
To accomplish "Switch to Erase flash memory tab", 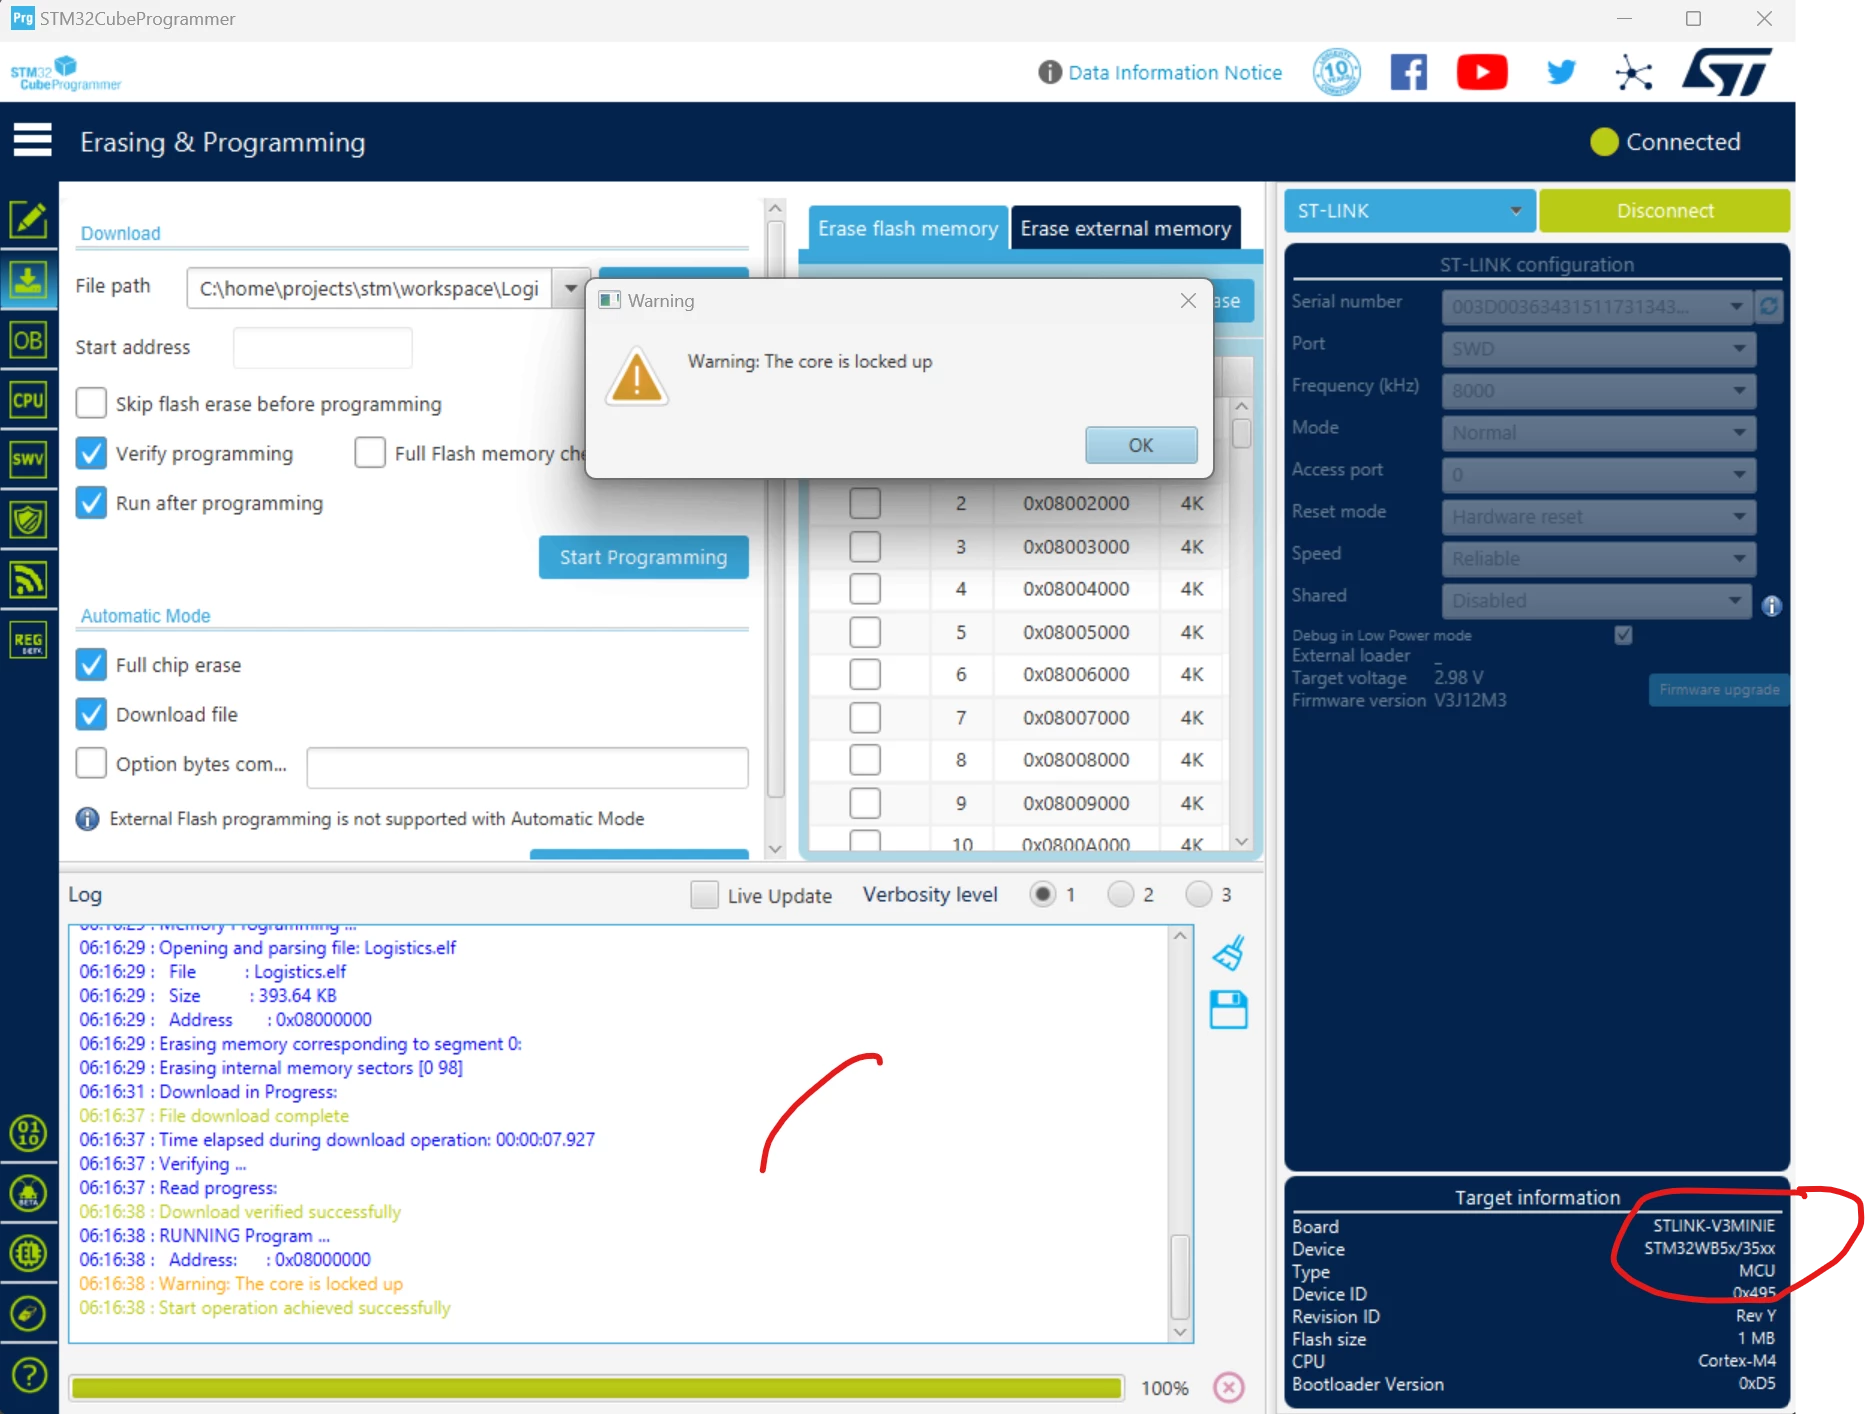I will click(907, 228).
